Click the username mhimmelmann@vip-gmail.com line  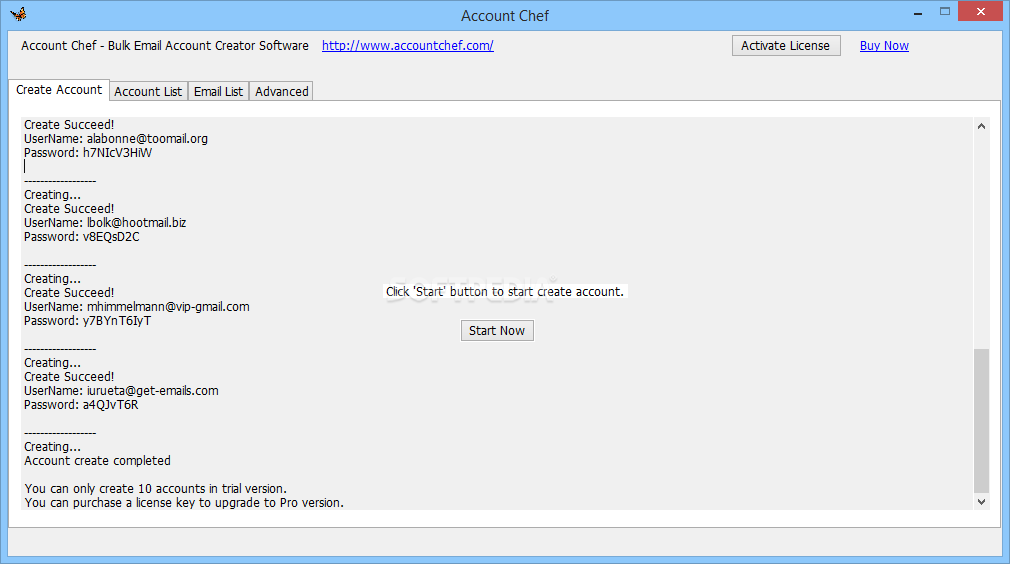[x=137, y=306]
